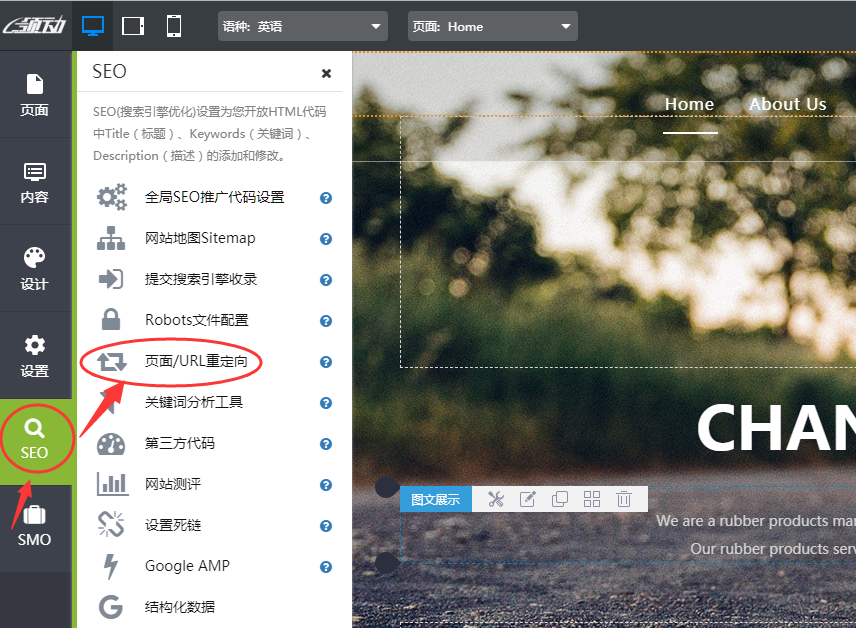Screen dimensions: 856x628
Task: Switch to desktop preview mode
Action: [93, 26]
